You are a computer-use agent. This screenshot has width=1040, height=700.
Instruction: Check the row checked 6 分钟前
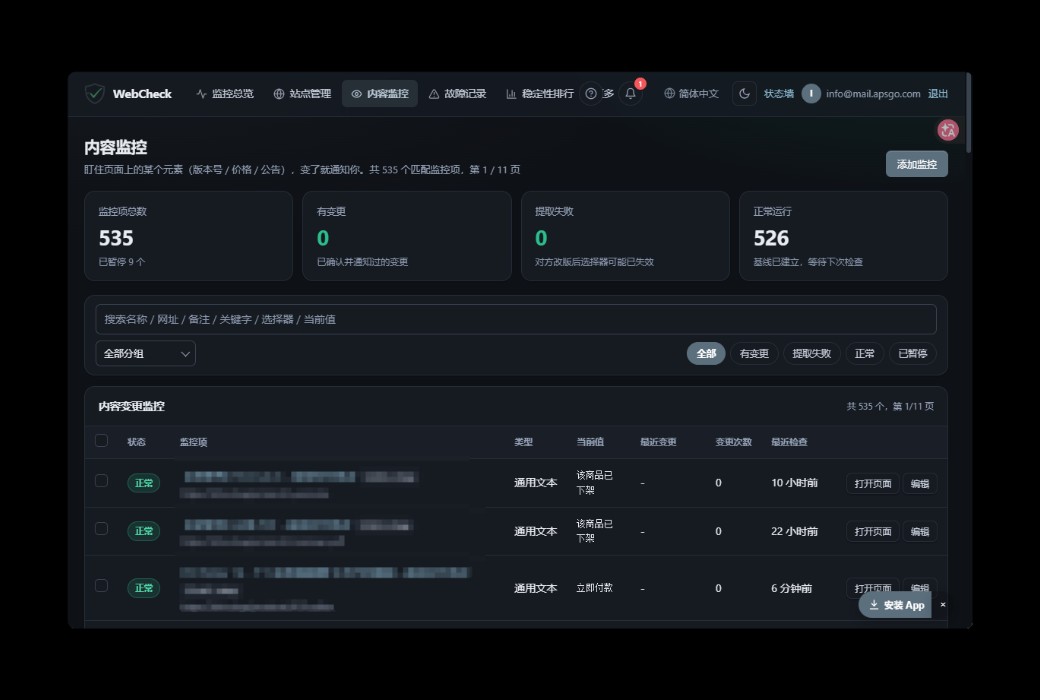coord(101,585)
